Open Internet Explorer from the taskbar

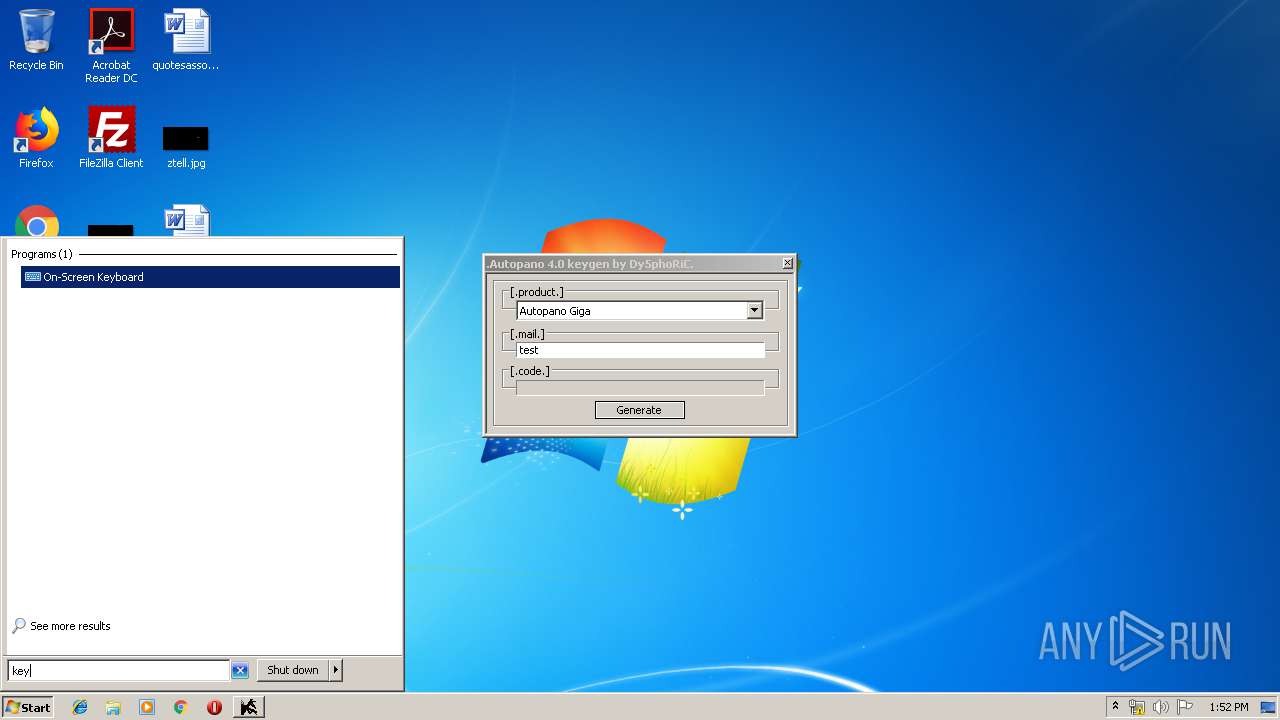coord(80,707)
